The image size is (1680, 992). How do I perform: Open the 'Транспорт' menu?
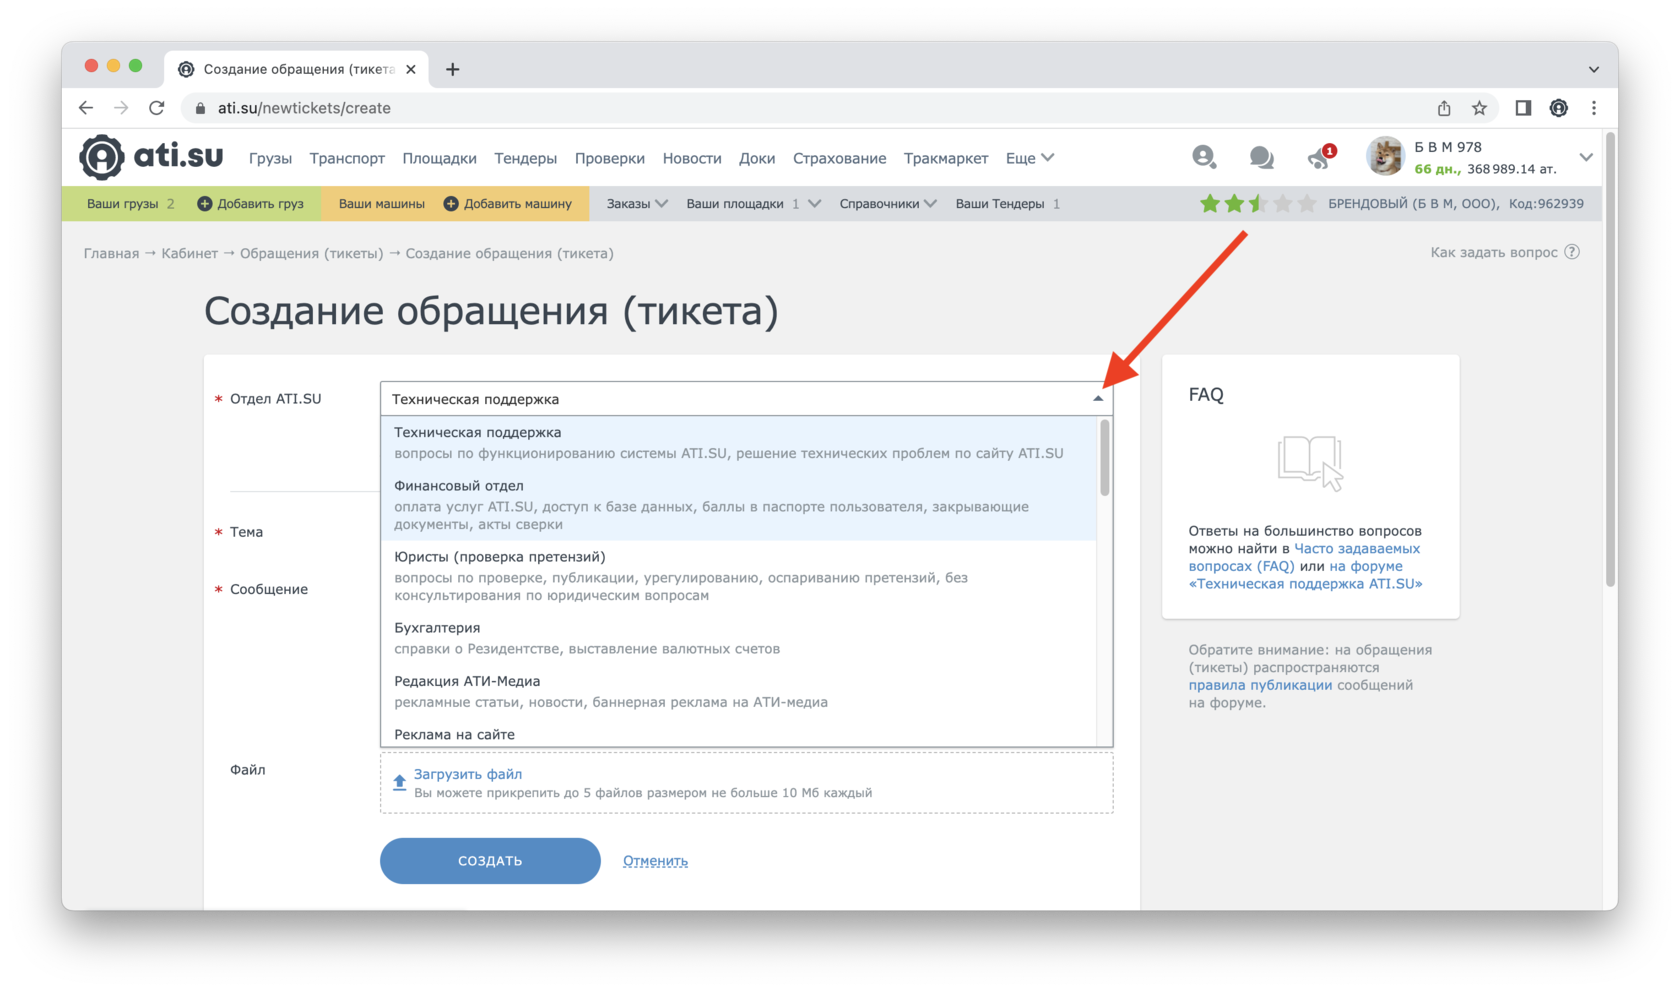pos(347,158)
